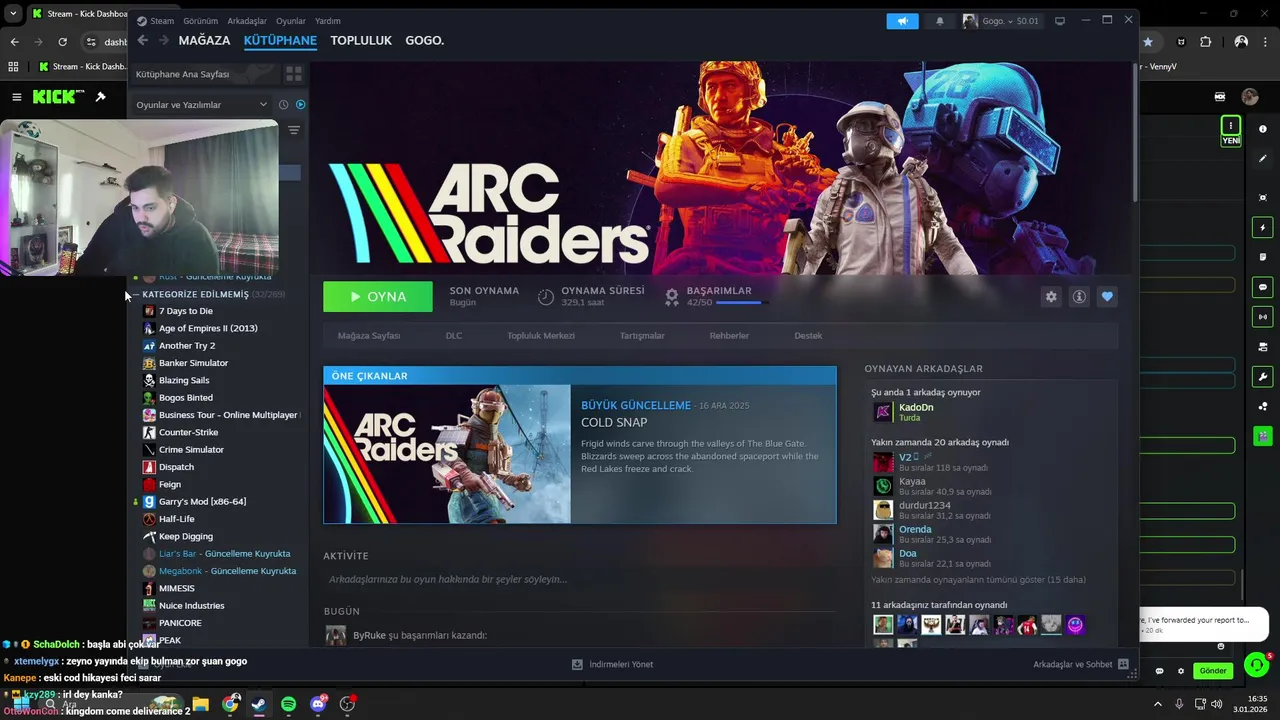
Task: Open Rehberler link
Action: click(x=729, y=336)
